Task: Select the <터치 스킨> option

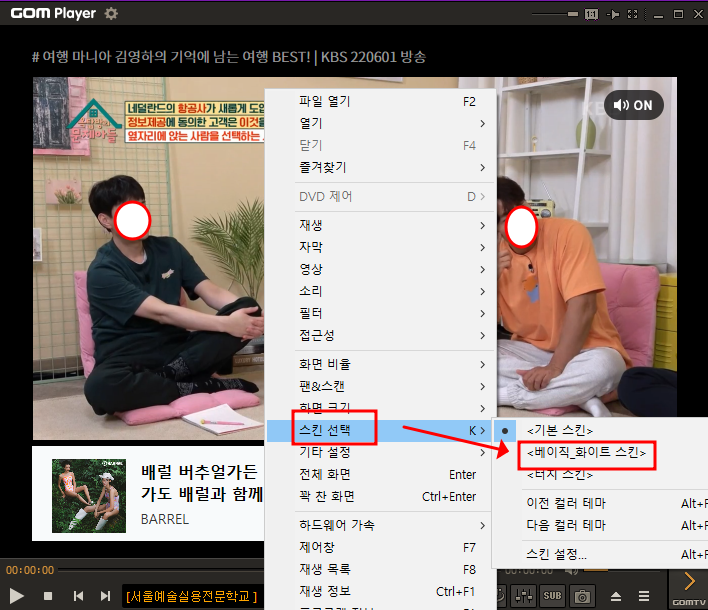Action: pyautogui.click(x=601, y=475)
